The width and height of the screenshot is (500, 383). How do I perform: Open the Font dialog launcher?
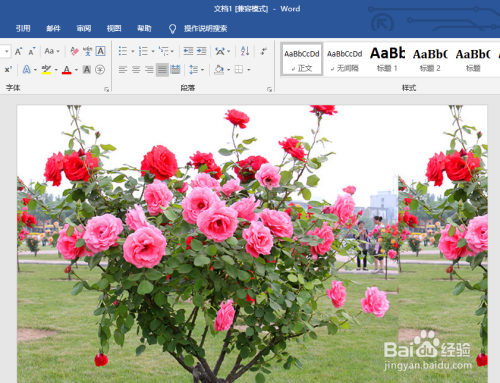pyautogui.click(x=107, y=89)
